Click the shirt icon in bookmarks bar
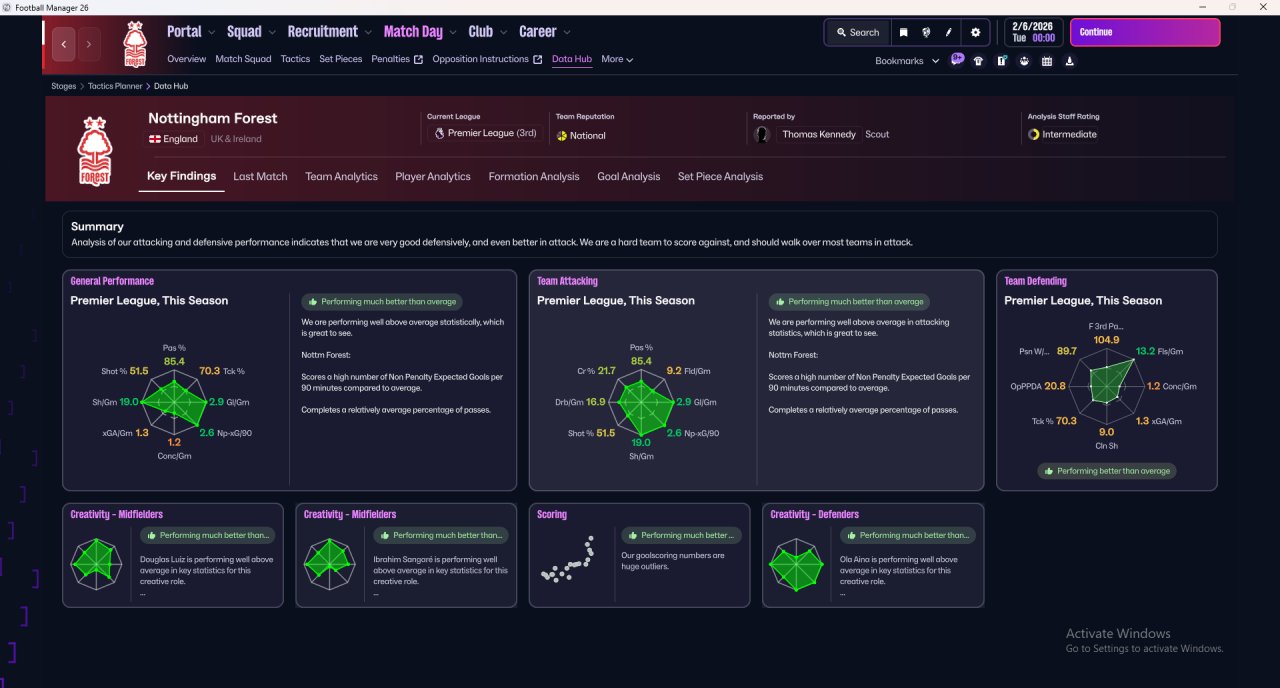This screenshot has width=1280, height=688. point(978,61)
